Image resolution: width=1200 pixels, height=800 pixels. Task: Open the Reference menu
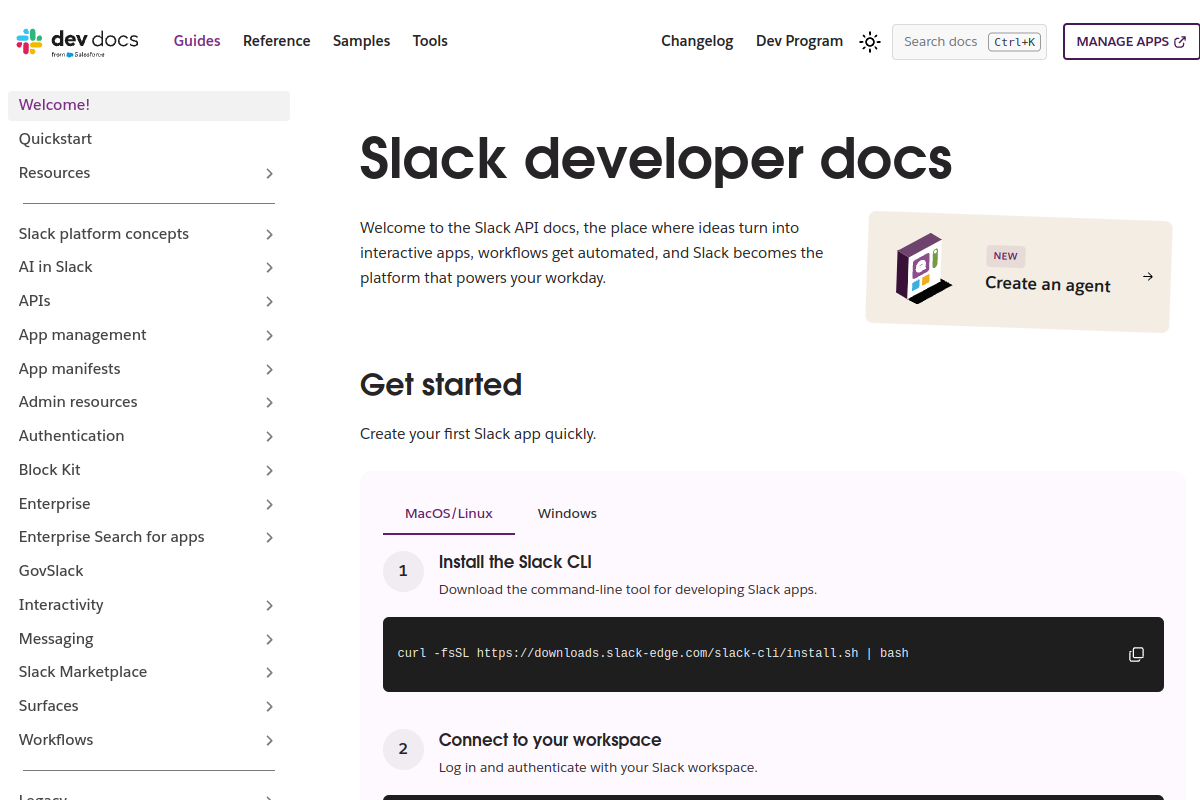[276, 41]
